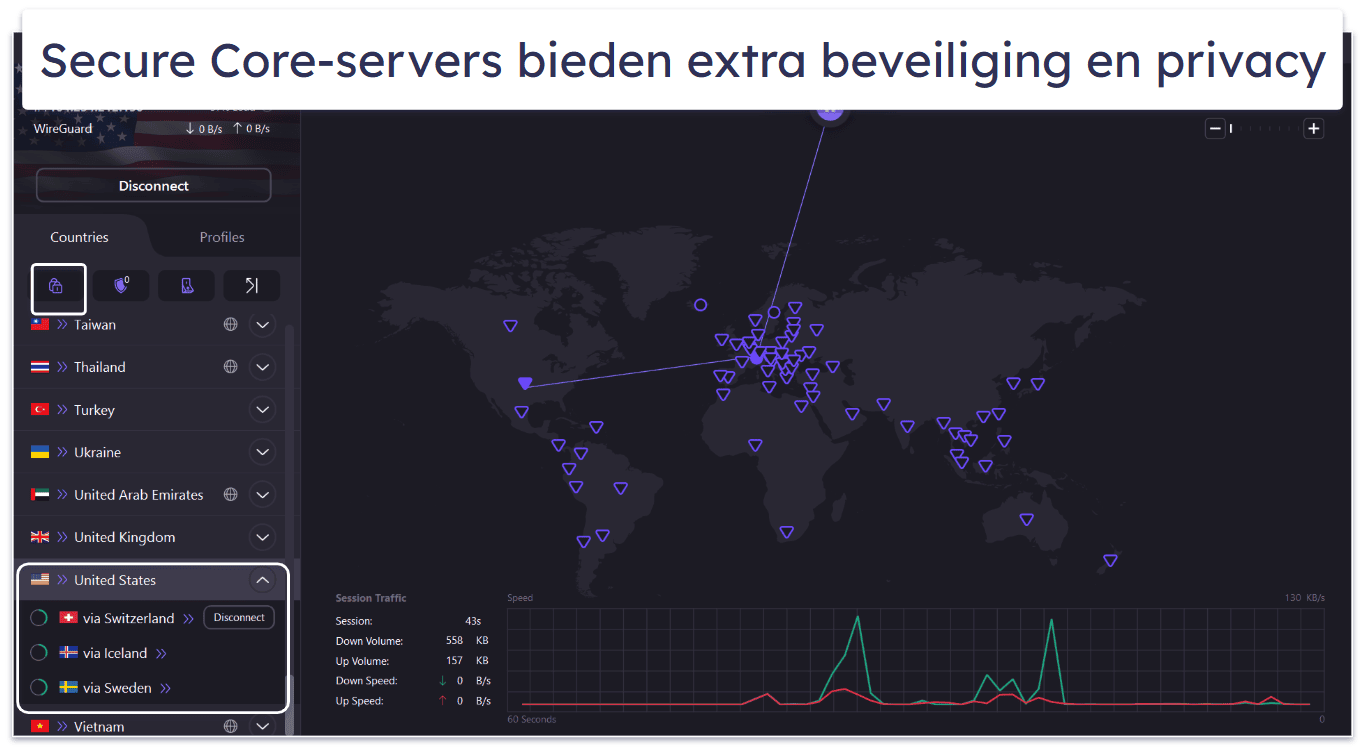Click the WireGuard protocol label
Screen dimensions: 1365x749
[x=63, y=128]
